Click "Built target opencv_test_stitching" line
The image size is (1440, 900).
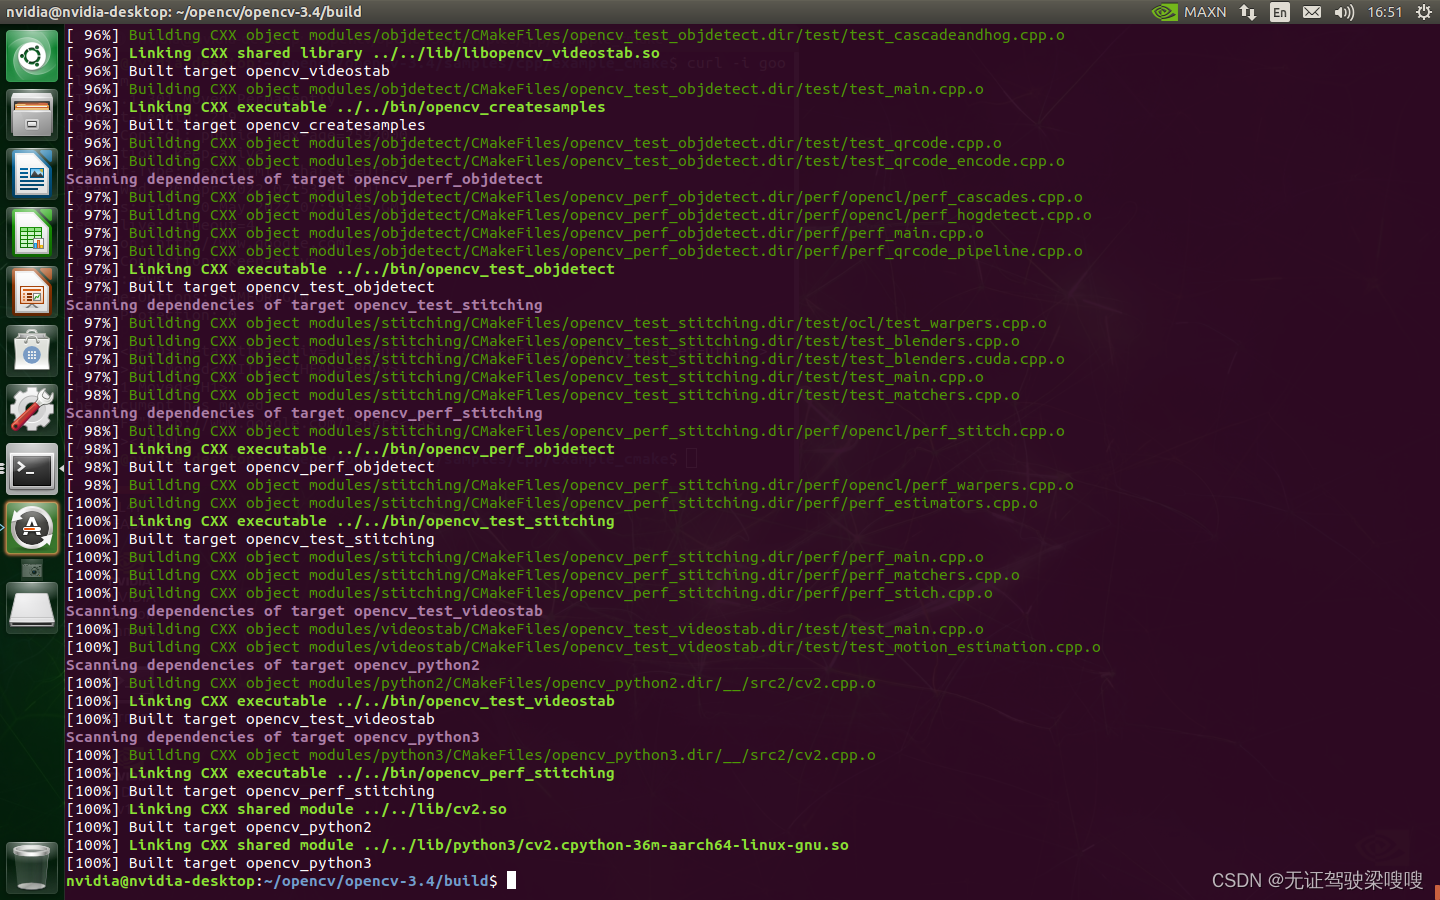(x=250, y=539)
